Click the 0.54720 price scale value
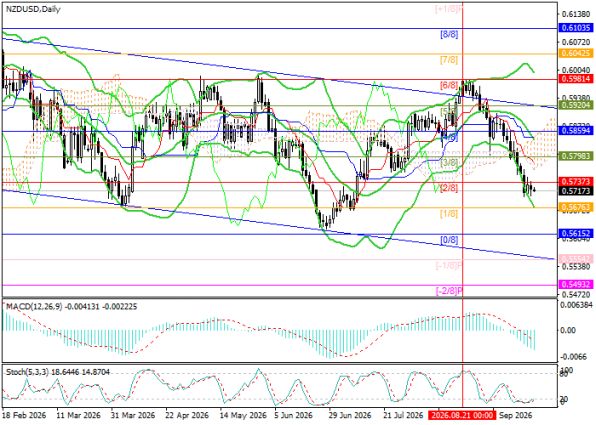 [x=577, y=294]
